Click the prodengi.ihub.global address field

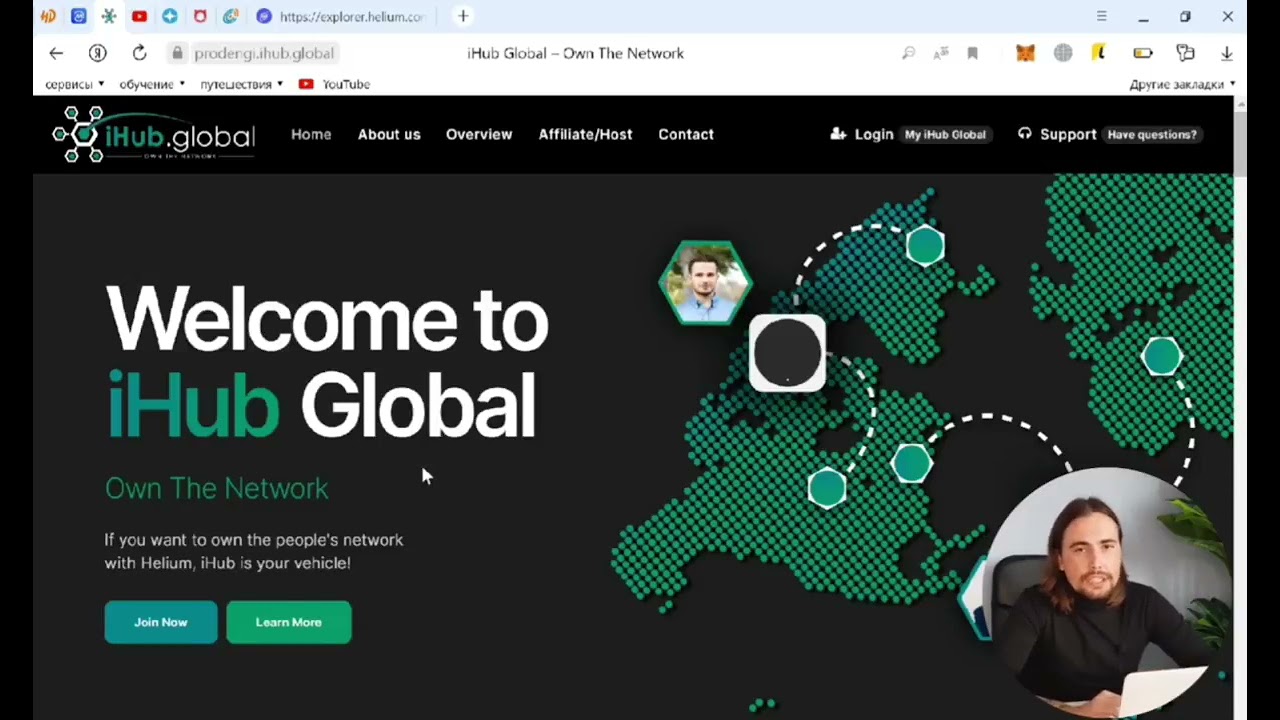pos(264,53)
